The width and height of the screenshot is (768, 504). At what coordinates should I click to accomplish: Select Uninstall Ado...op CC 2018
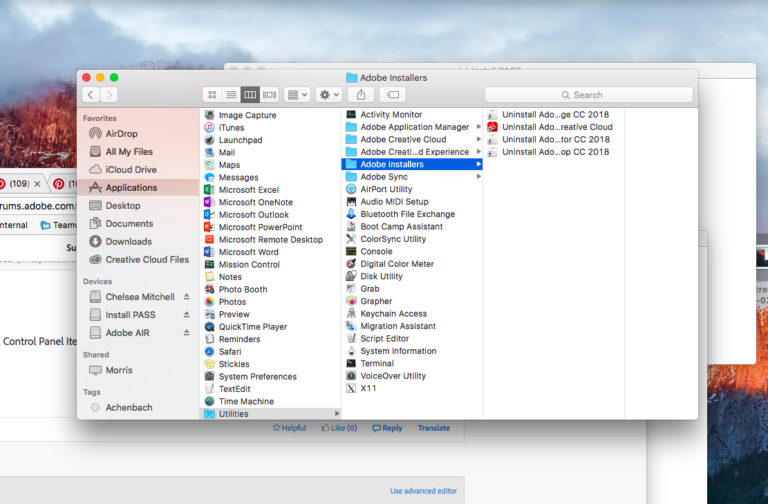[553, 152]
